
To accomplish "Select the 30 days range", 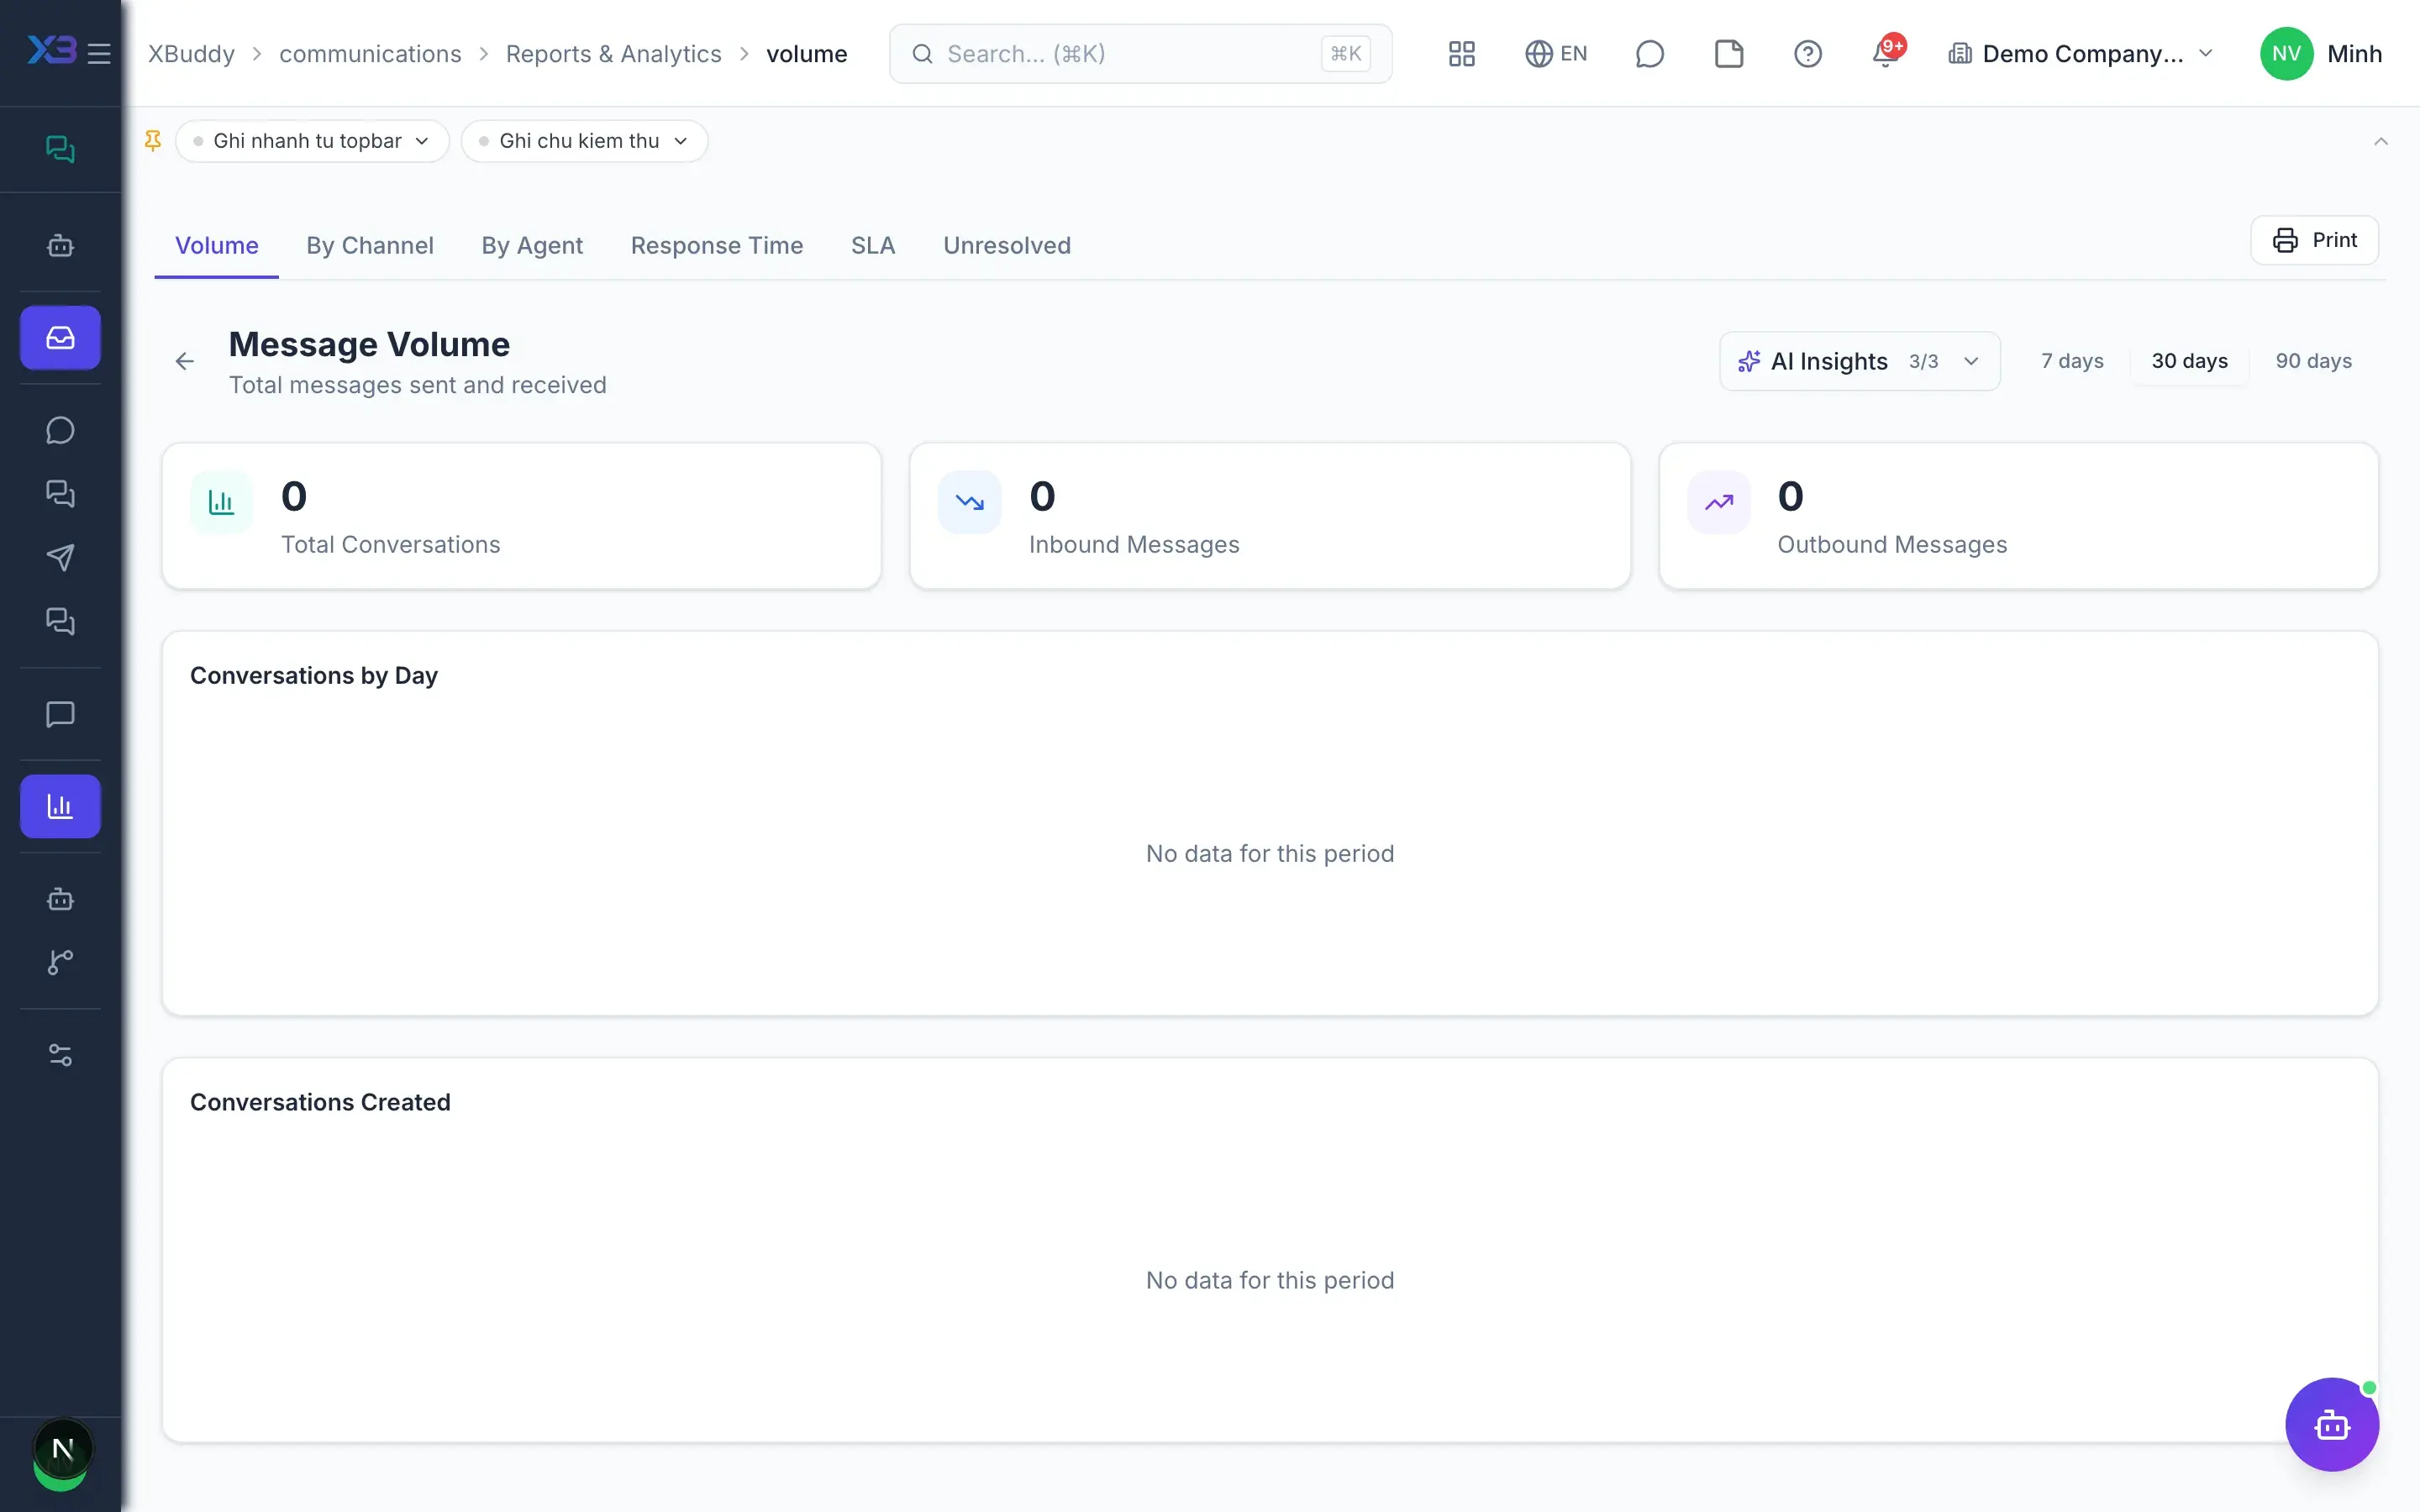I will pyautogui.click(x=2189, y=361).
